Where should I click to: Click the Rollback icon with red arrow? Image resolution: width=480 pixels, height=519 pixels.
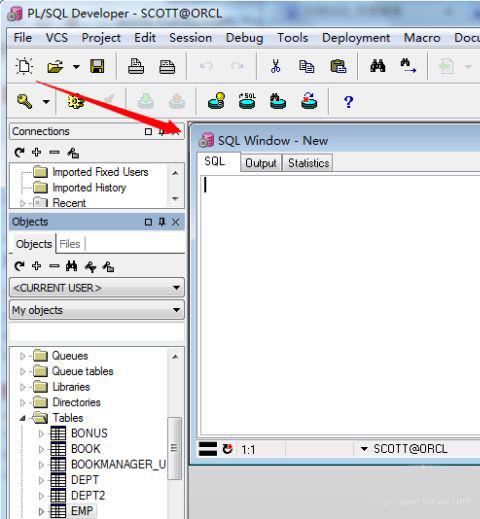pos(177,101)
